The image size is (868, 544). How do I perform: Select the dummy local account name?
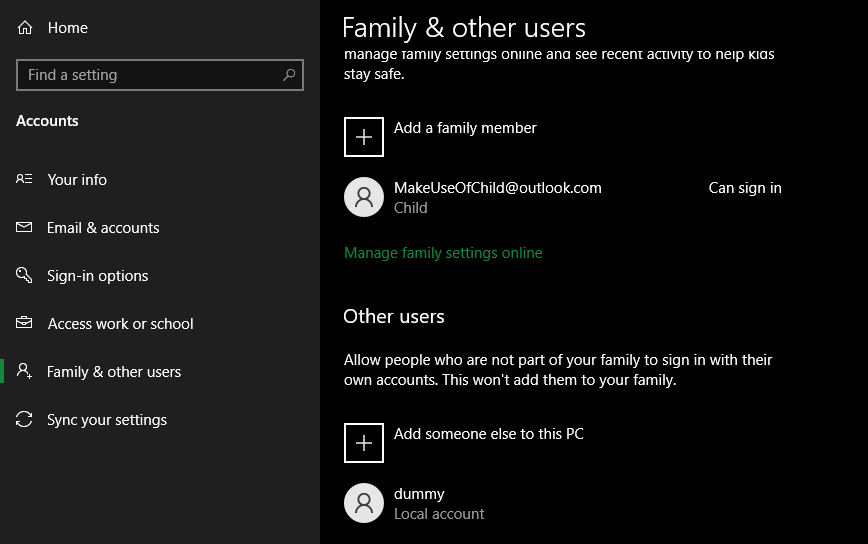coord(419,494)
